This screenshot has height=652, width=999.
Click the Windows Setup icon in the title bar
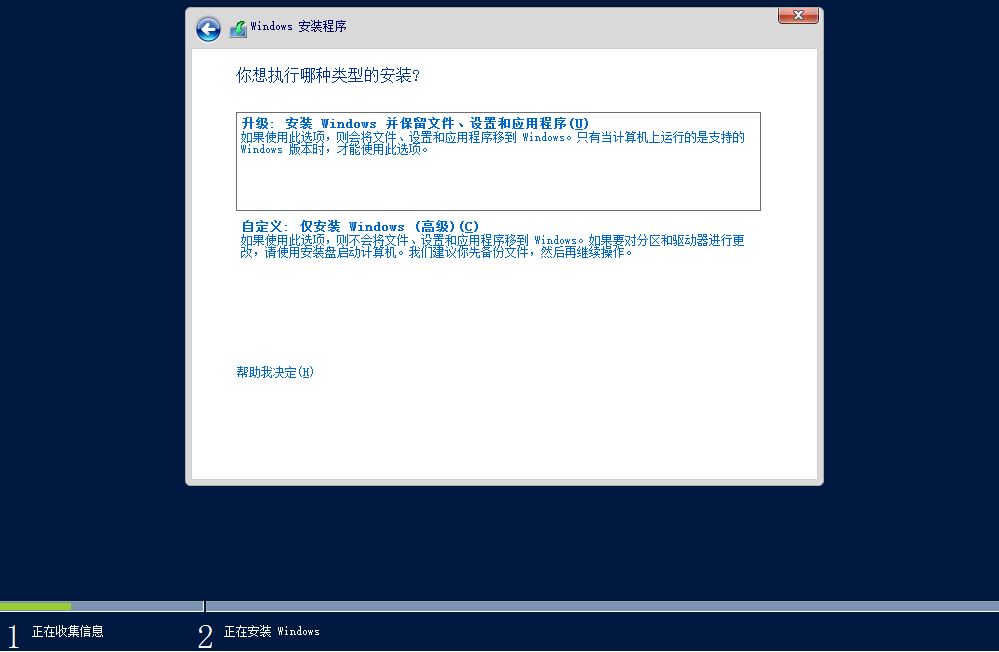238,29
